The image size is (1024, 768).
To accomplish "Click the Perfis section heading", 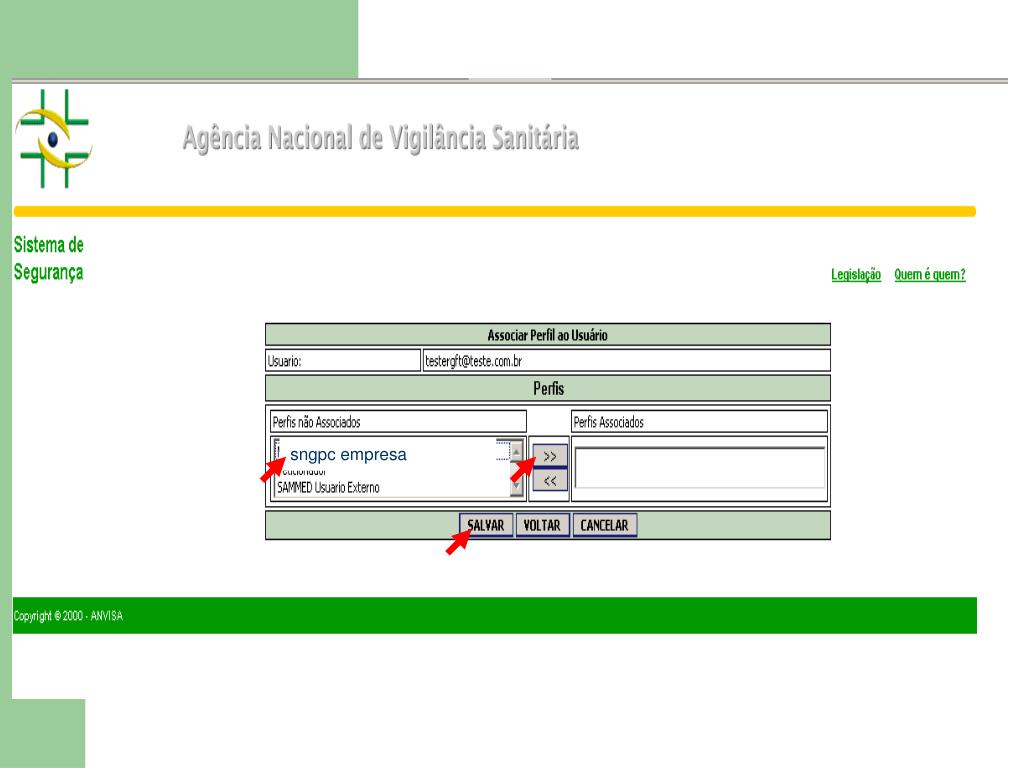I will click(548, 389).
